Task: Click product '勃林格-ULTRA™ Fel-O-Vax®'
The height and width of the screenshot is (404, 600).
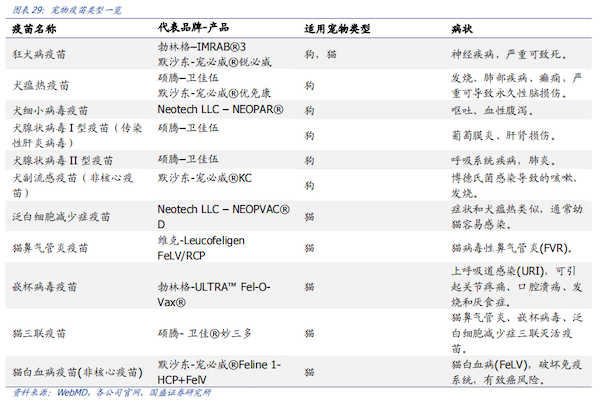Action: coord(214,294)
